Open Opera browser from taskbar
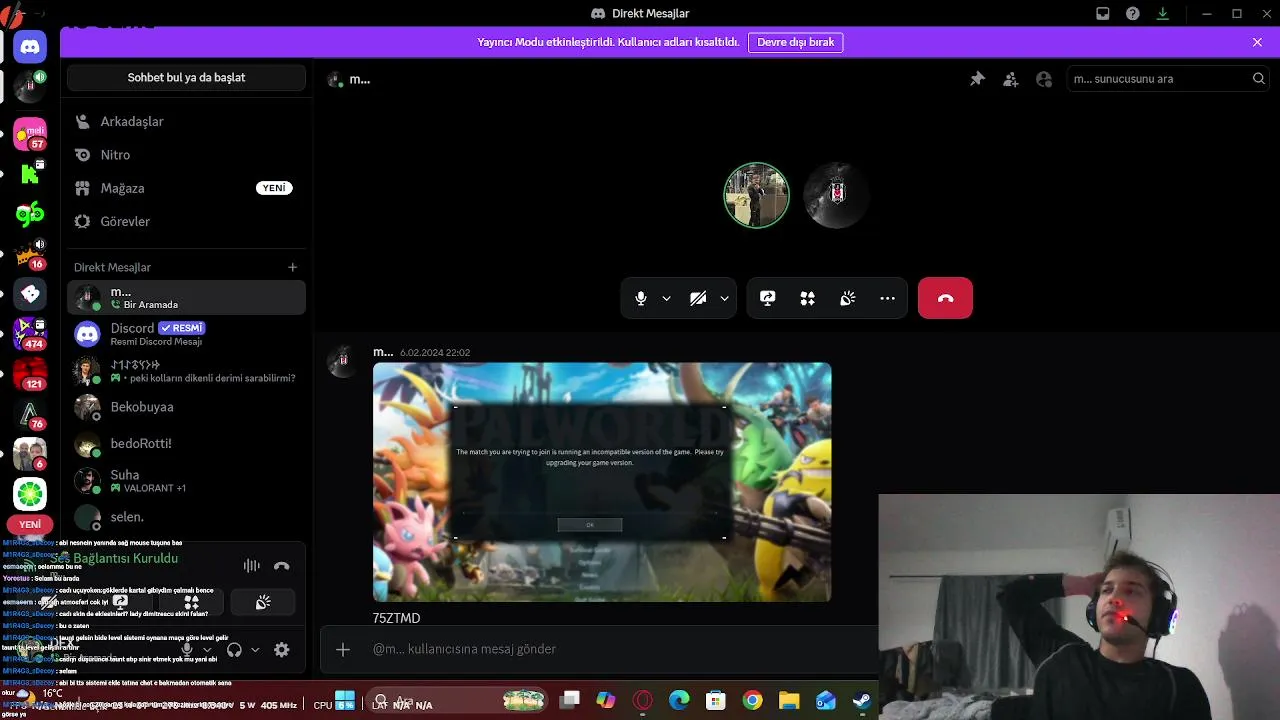The height and width of the screenshot is (720, 1280). (643, 701)
